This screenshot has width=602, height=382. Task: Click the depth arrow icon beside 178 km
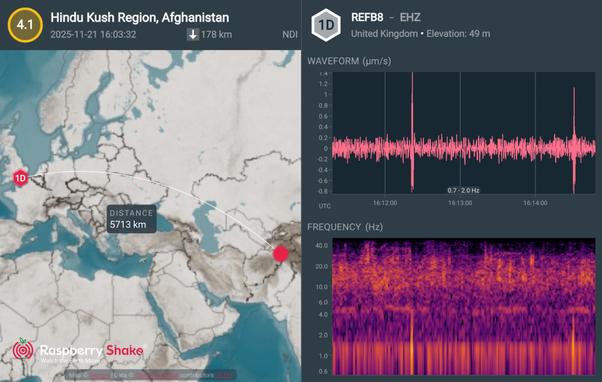(192, 35)
